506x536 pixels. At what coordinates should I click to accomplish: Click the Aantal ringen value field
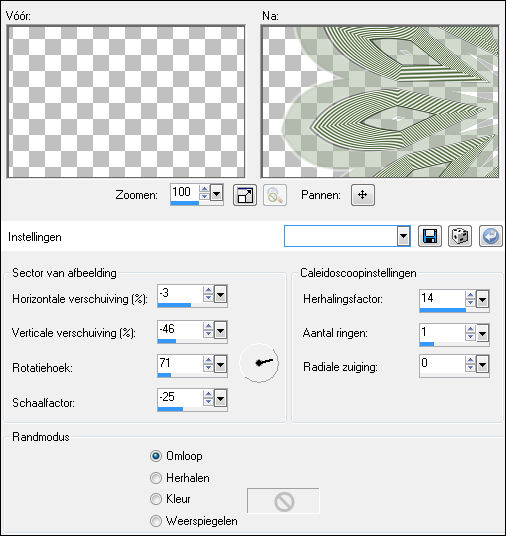(x=442, y=332)
